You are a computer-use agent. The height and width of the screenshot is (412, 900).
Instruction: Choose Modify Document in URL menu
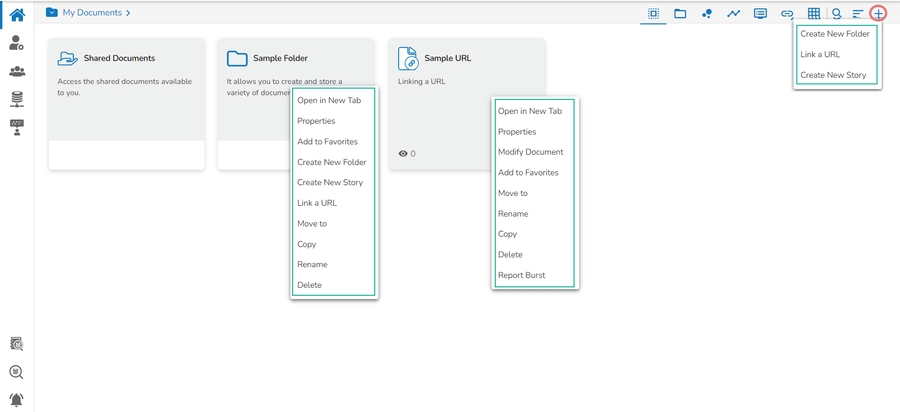tap(530, 152)
